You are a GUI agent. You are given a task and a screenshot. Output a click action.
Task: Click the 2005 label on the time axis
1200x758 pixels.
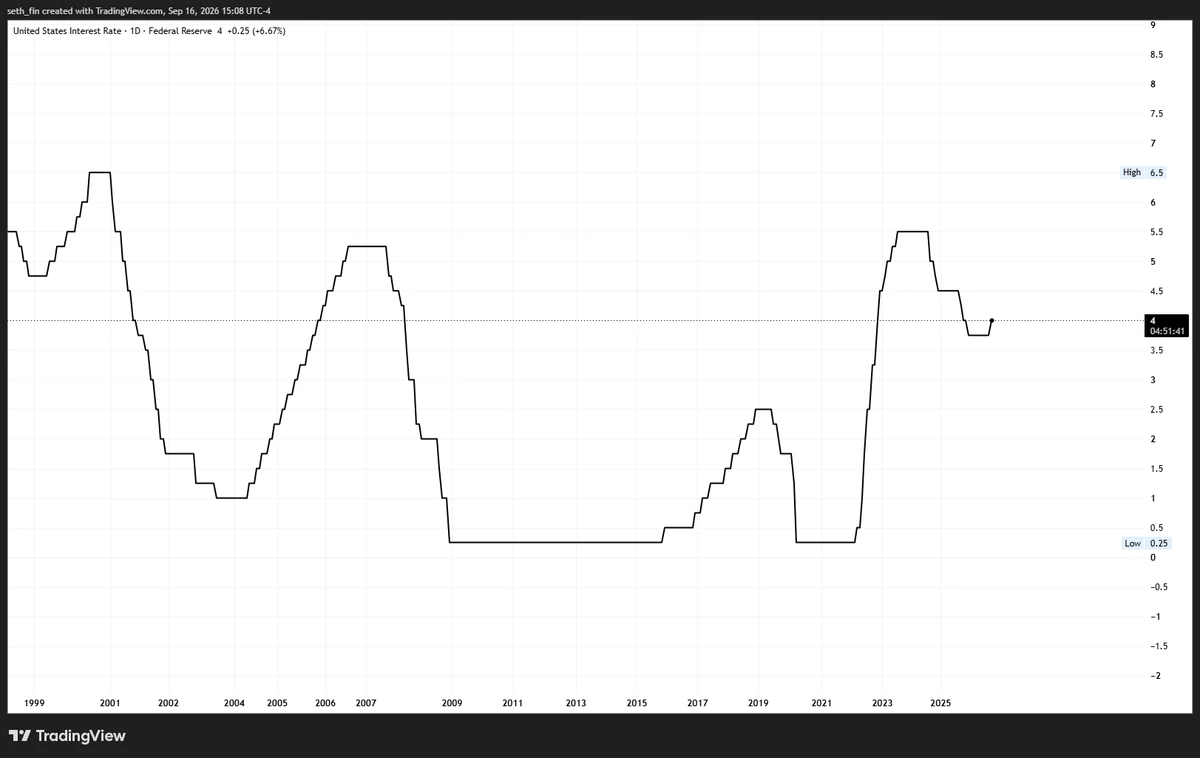point(278,704)
